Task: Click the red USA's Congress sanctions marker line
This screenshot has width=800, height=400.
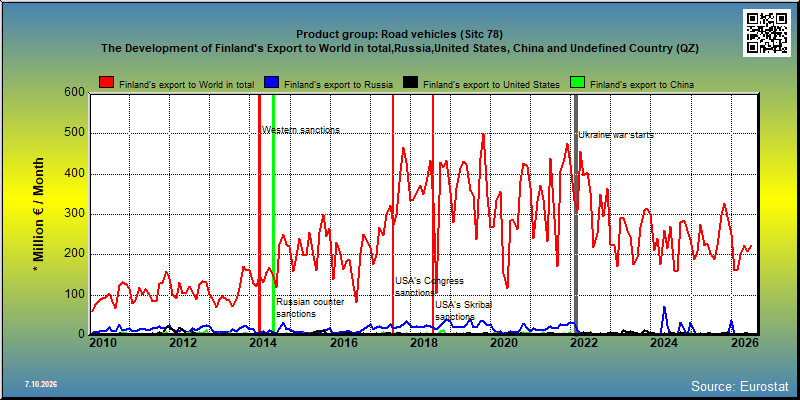Action: click(393, 214)
